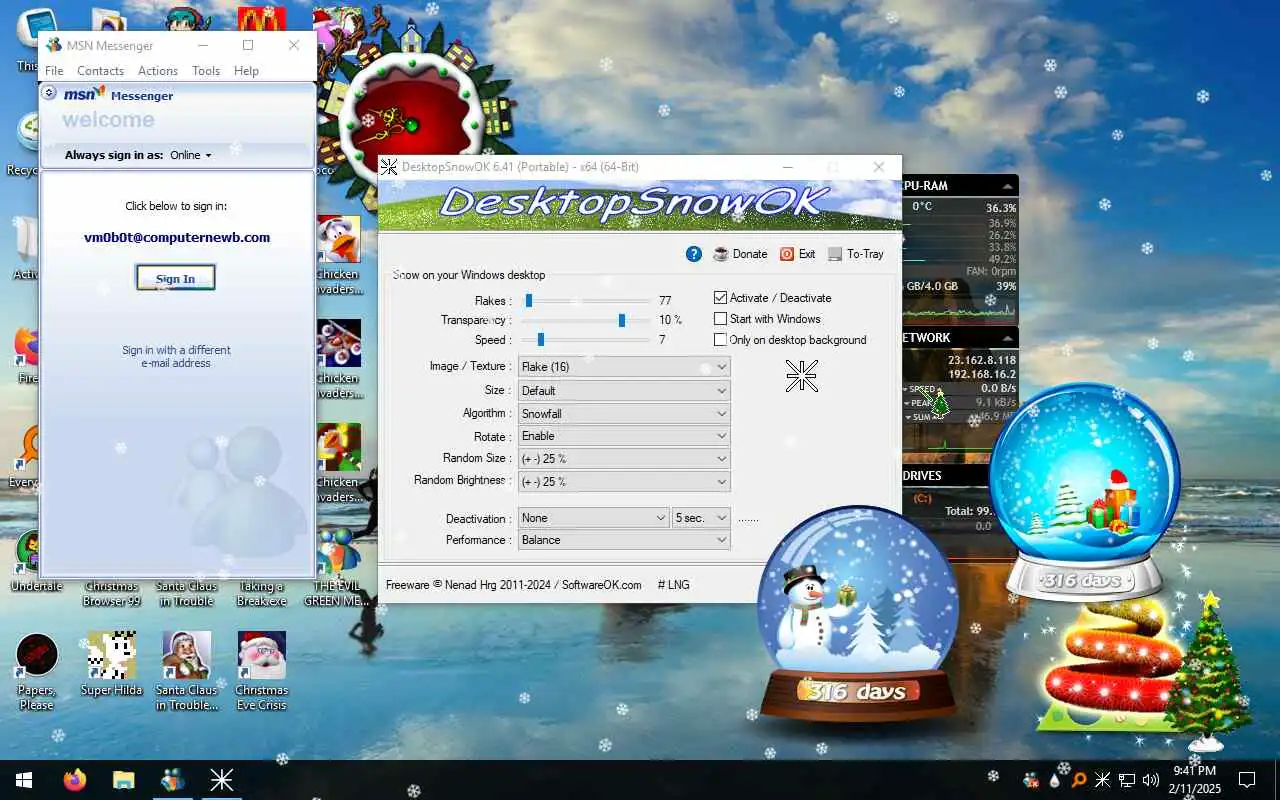Collapse the CPU-RAM gadget arrow
Image resolution: width=1280 pixels, height=800 pixels.
(1007, 186)
